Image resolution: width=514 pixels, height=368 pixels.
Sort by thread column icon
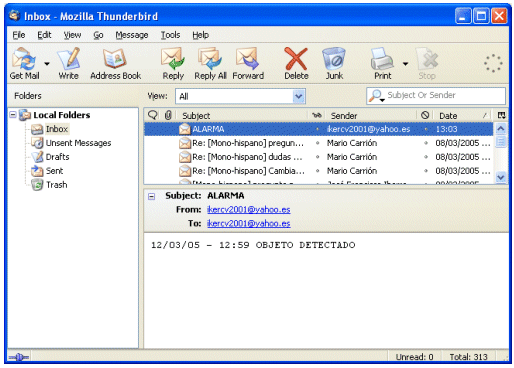pos(153,115)
